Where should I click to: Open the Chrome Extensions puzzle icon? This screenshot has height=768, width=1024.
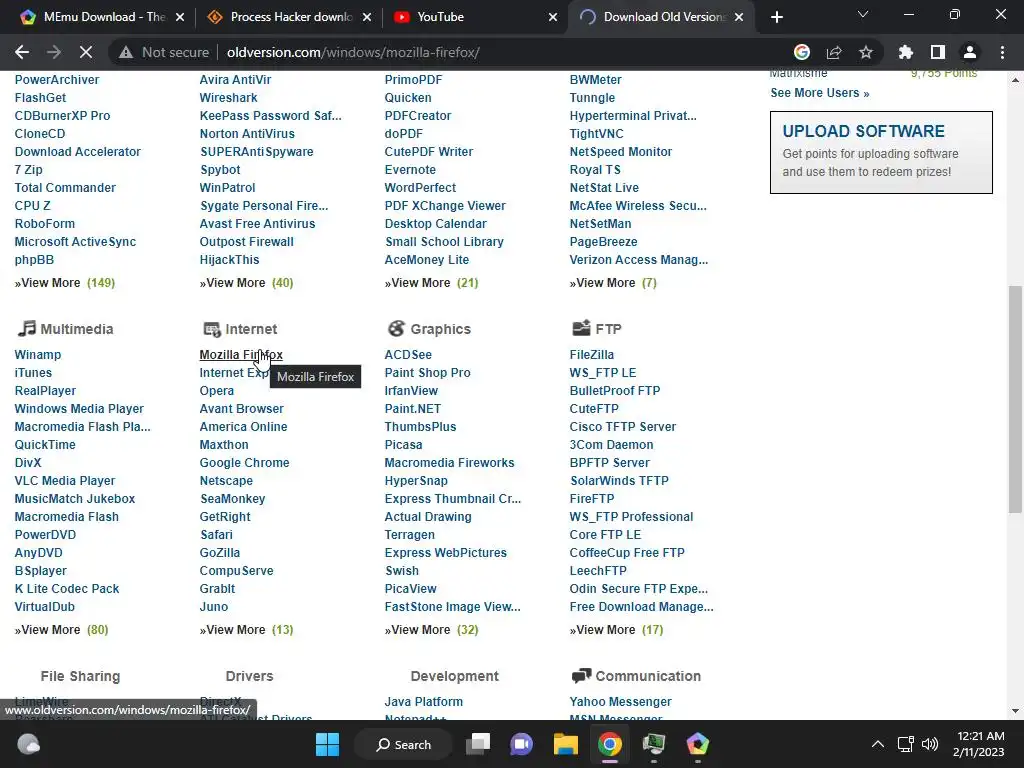[905, 52]
